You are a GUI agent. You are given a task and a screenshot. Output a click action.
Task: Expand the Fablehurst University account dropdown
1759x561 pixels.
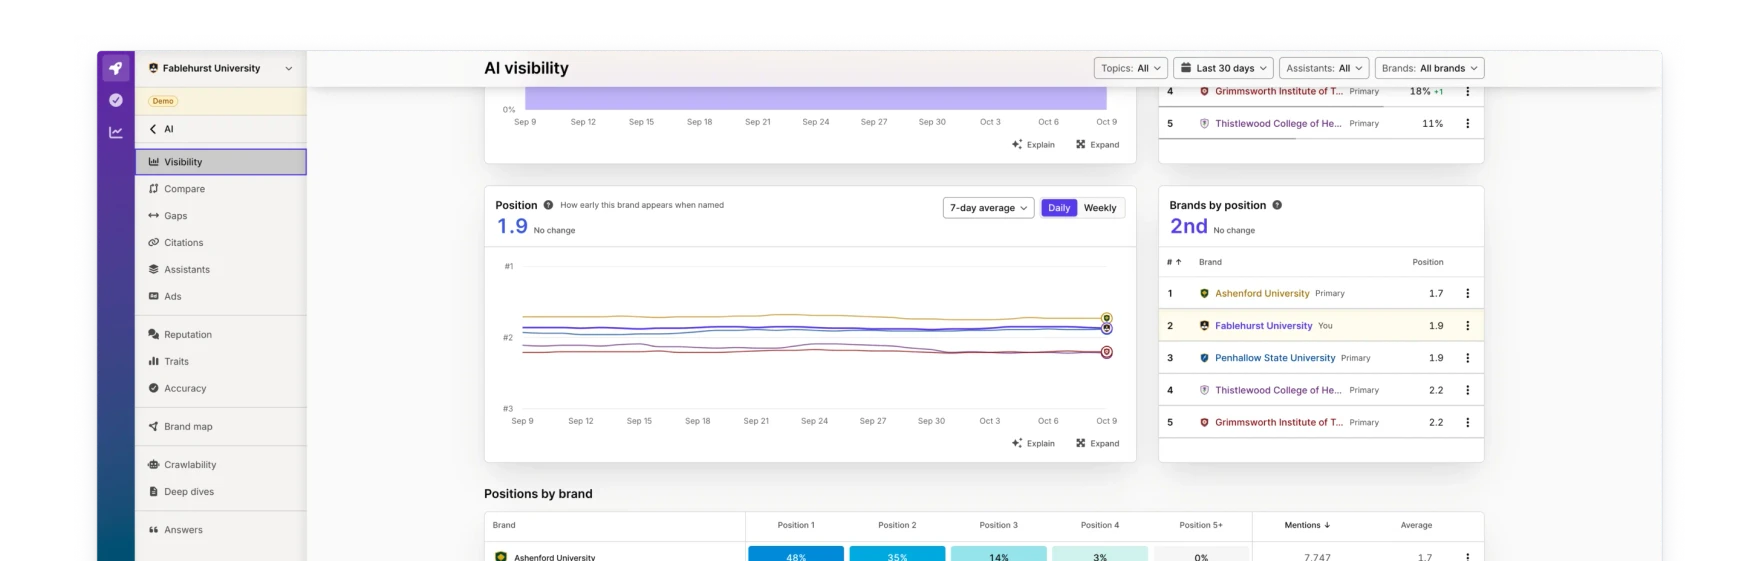coord(221,68)
